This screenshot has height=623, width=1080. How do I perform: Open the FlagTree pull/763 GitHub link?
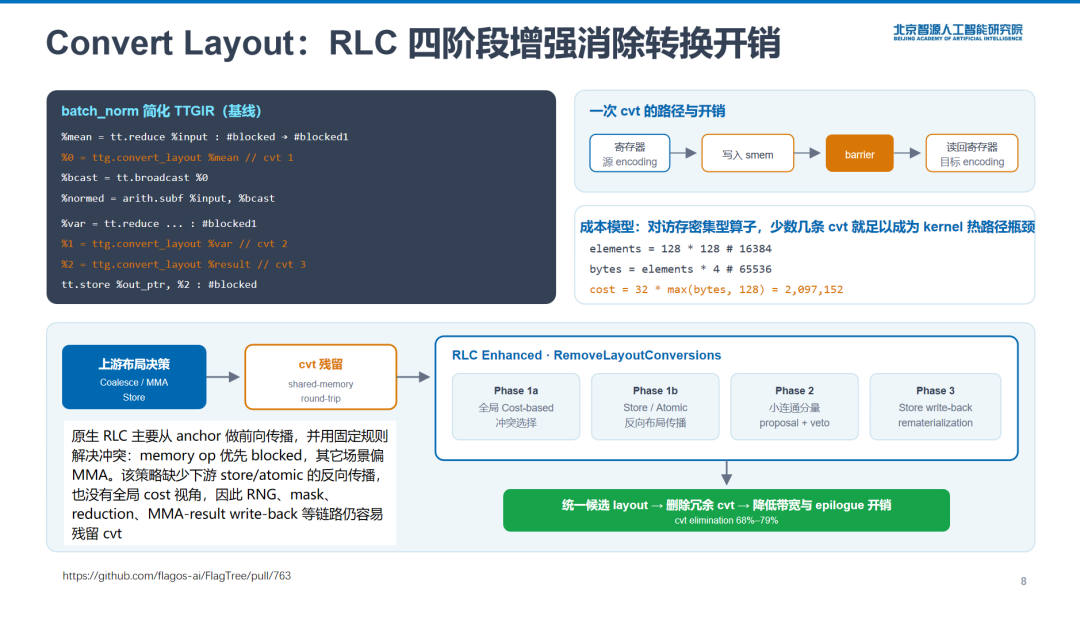tap(176, 576)
